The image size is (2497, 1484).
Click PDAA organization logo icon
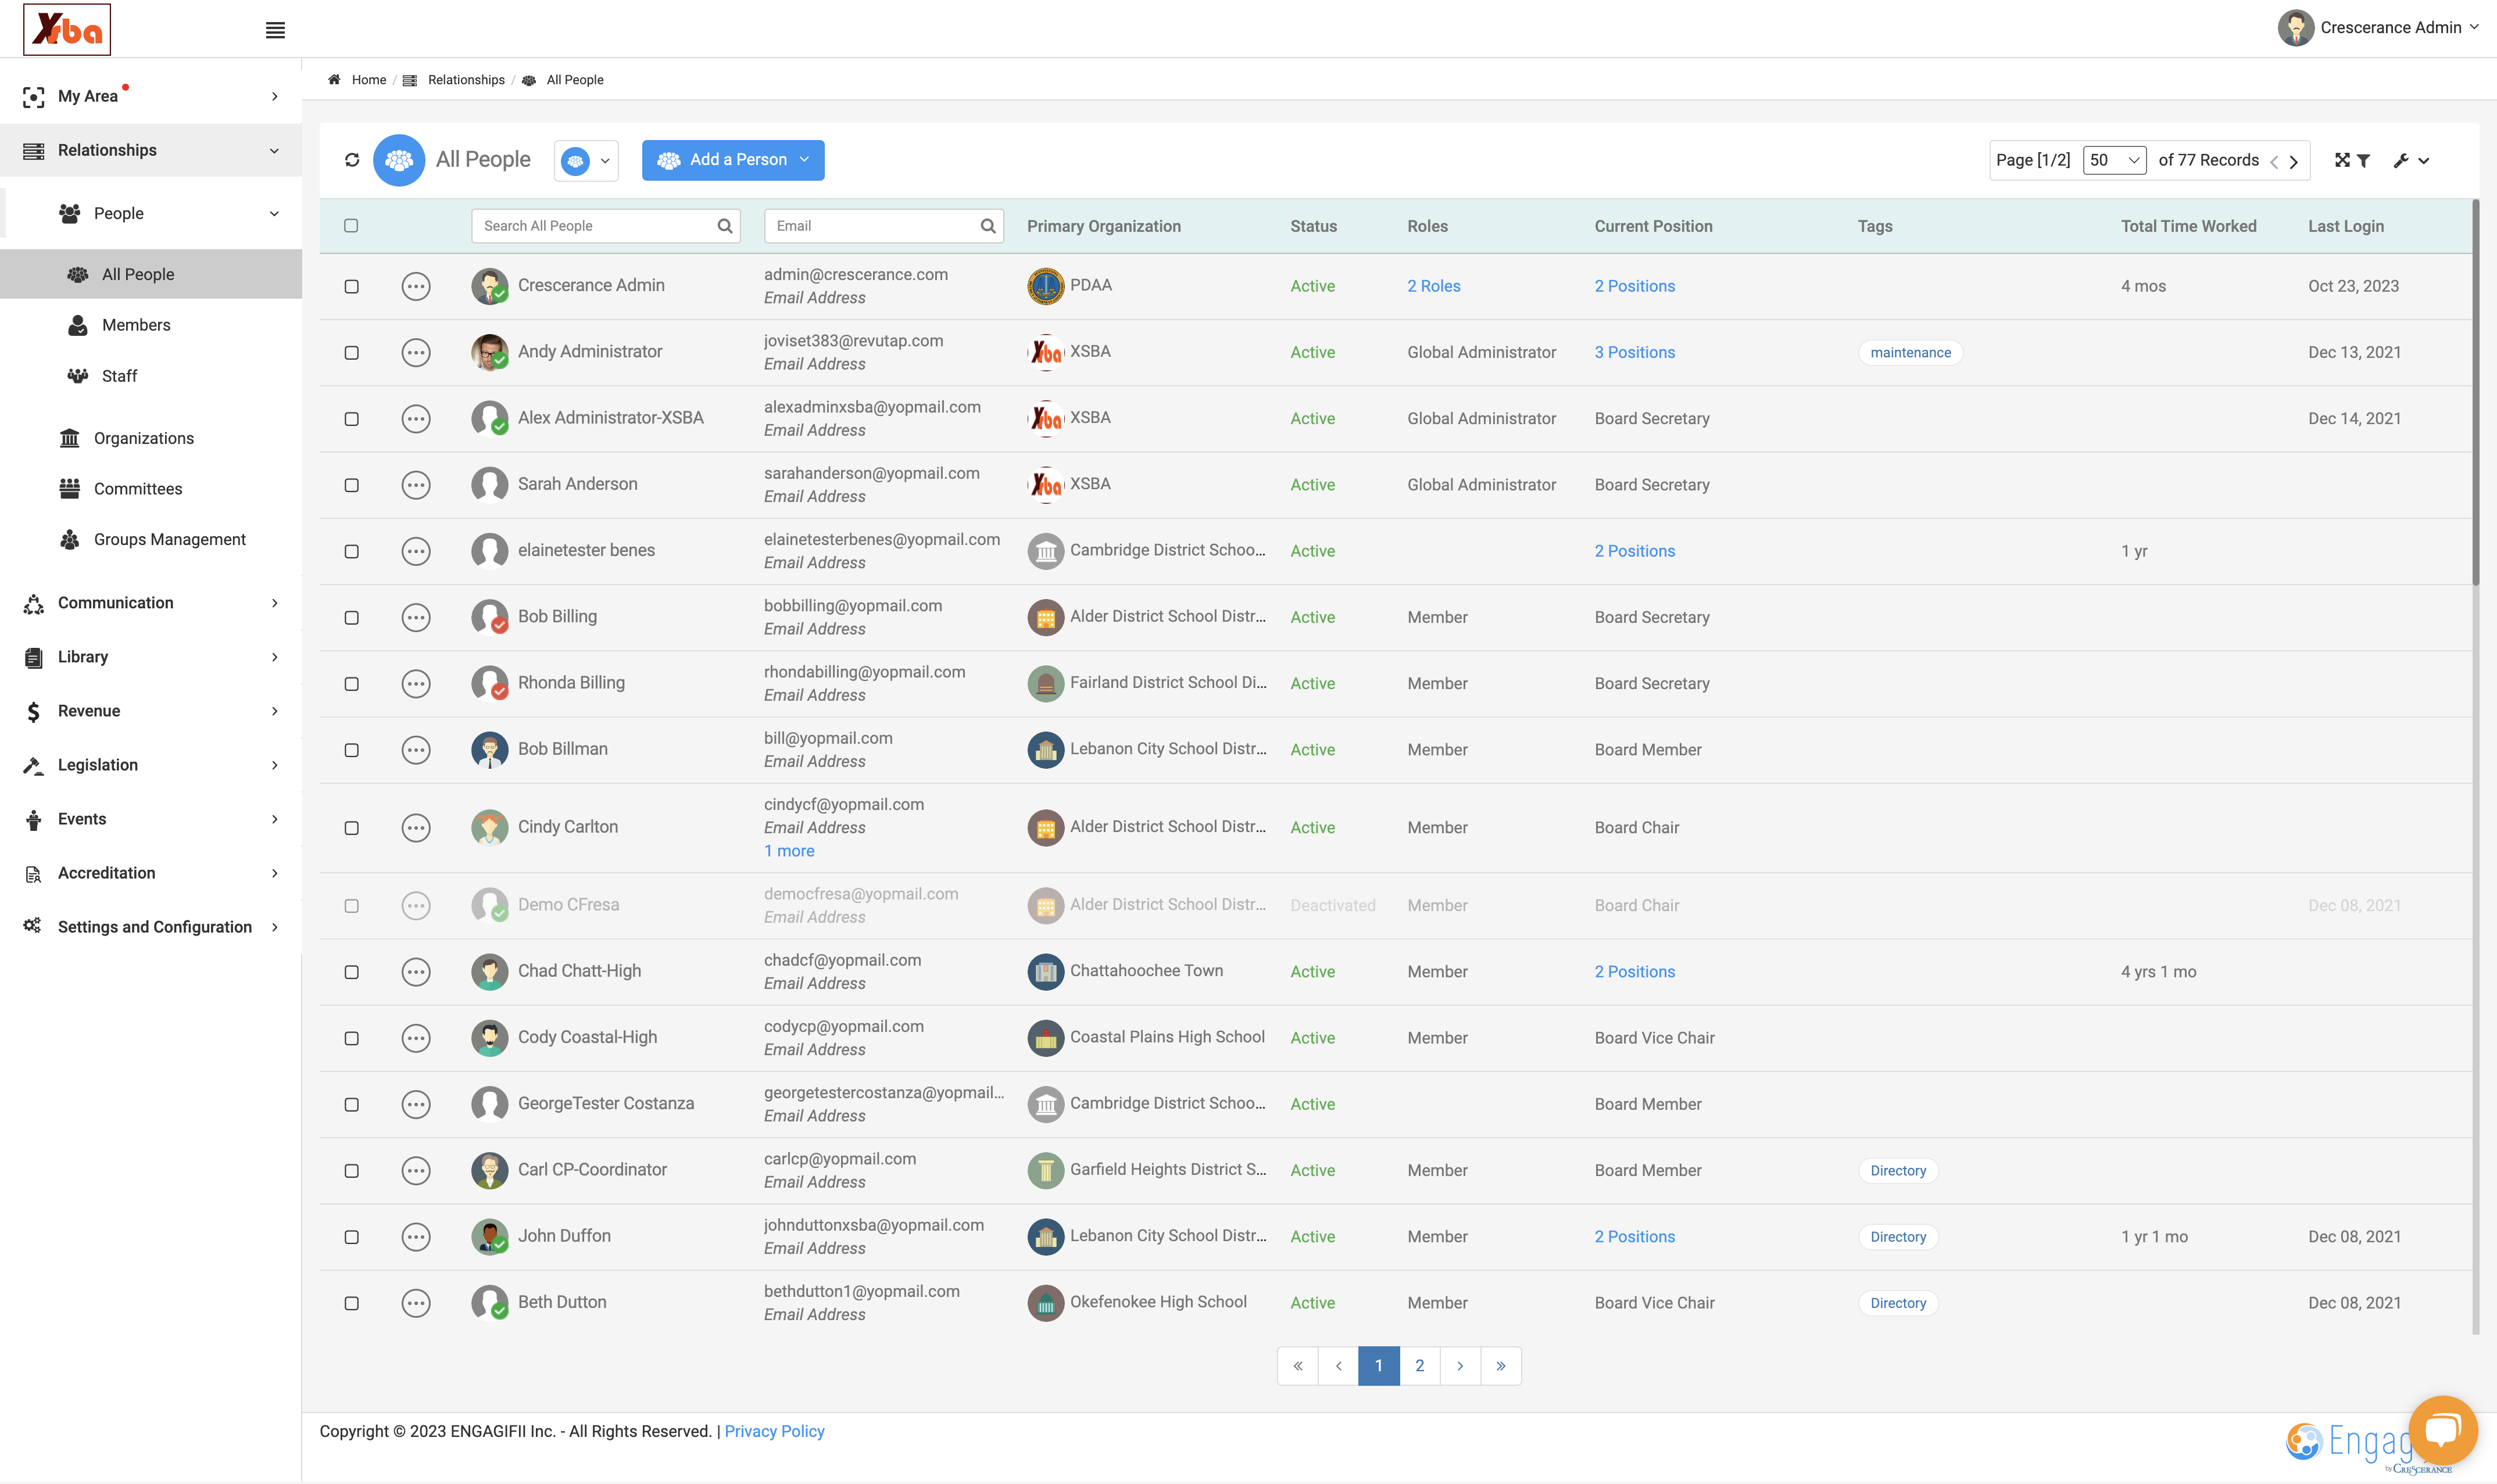click(1045, 286)
